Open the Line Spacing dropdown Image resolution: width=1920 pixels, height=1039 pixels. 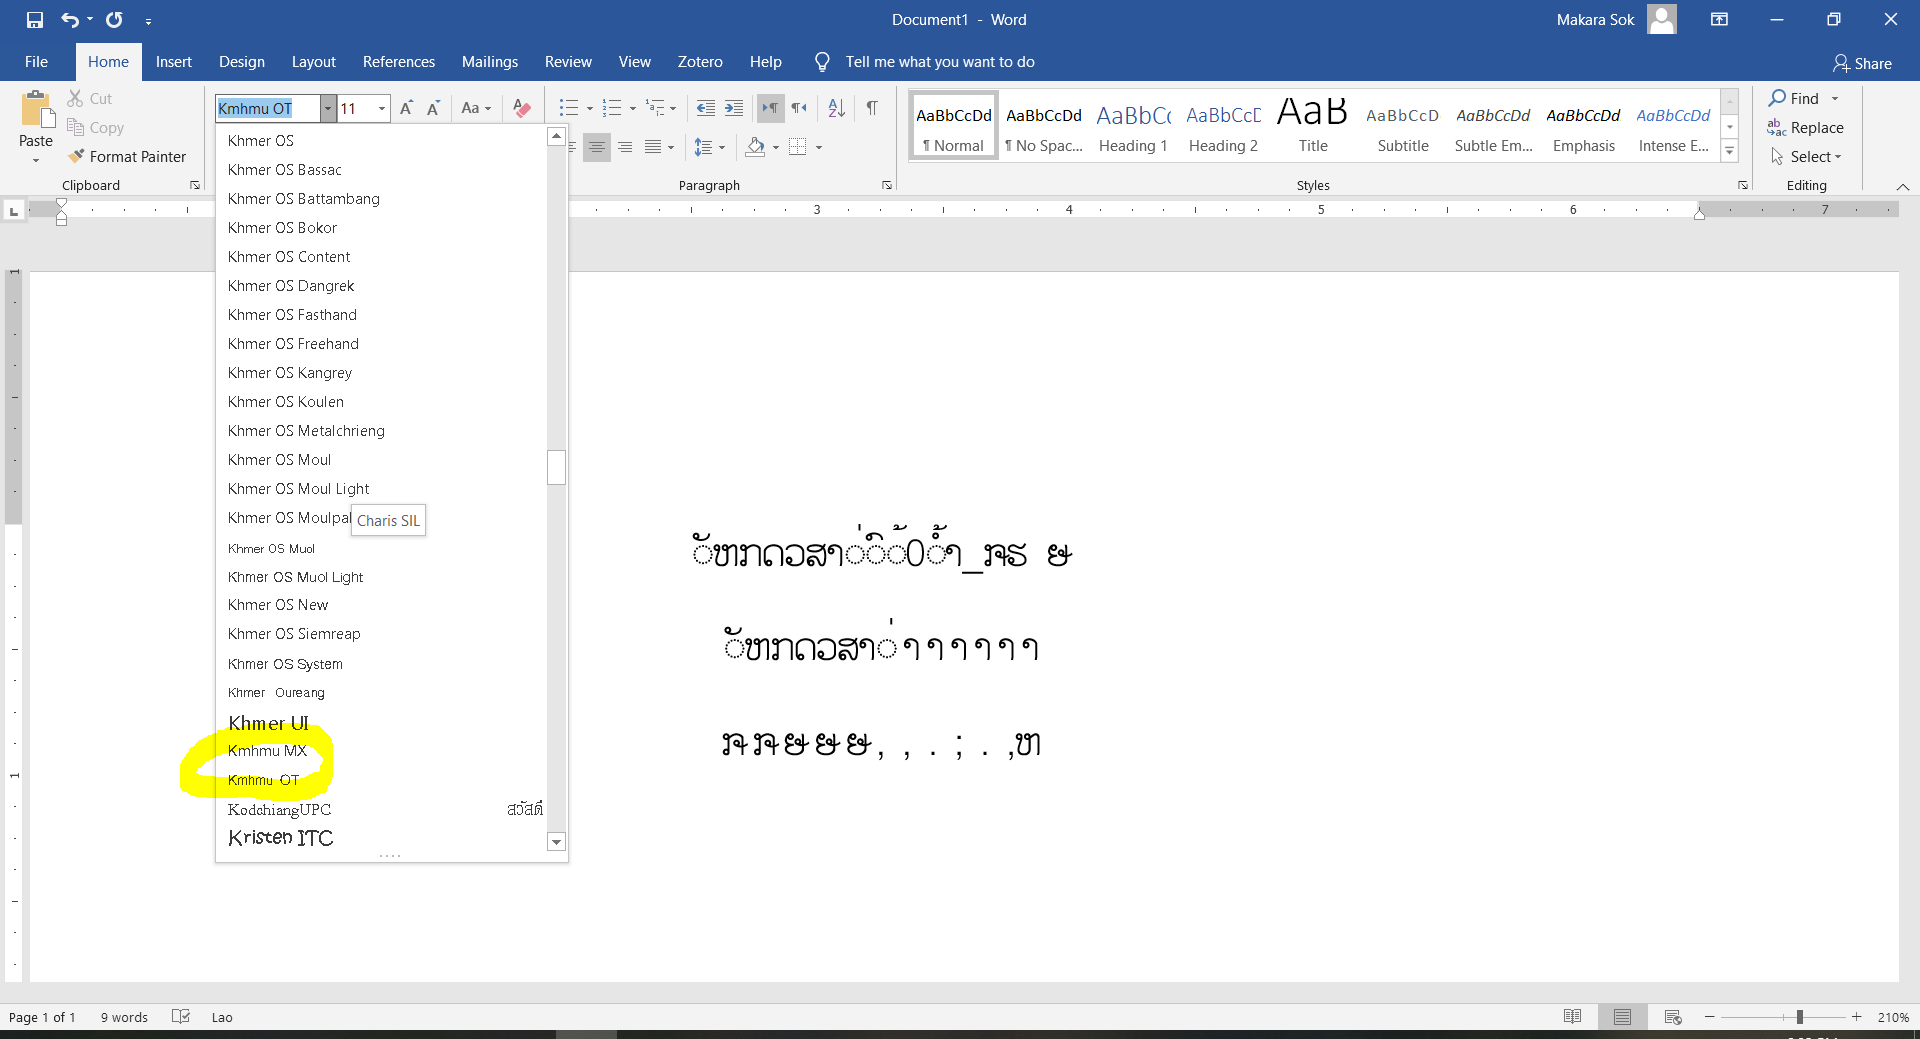point(709,147)
